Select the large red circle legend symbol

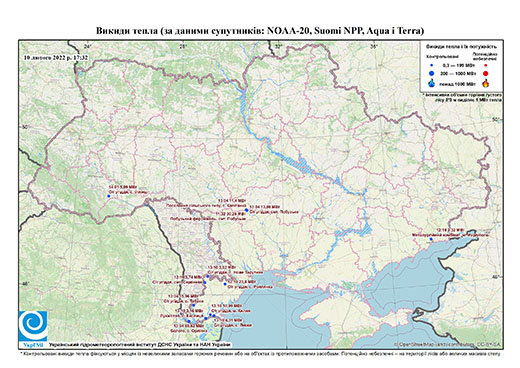(486, 74)
